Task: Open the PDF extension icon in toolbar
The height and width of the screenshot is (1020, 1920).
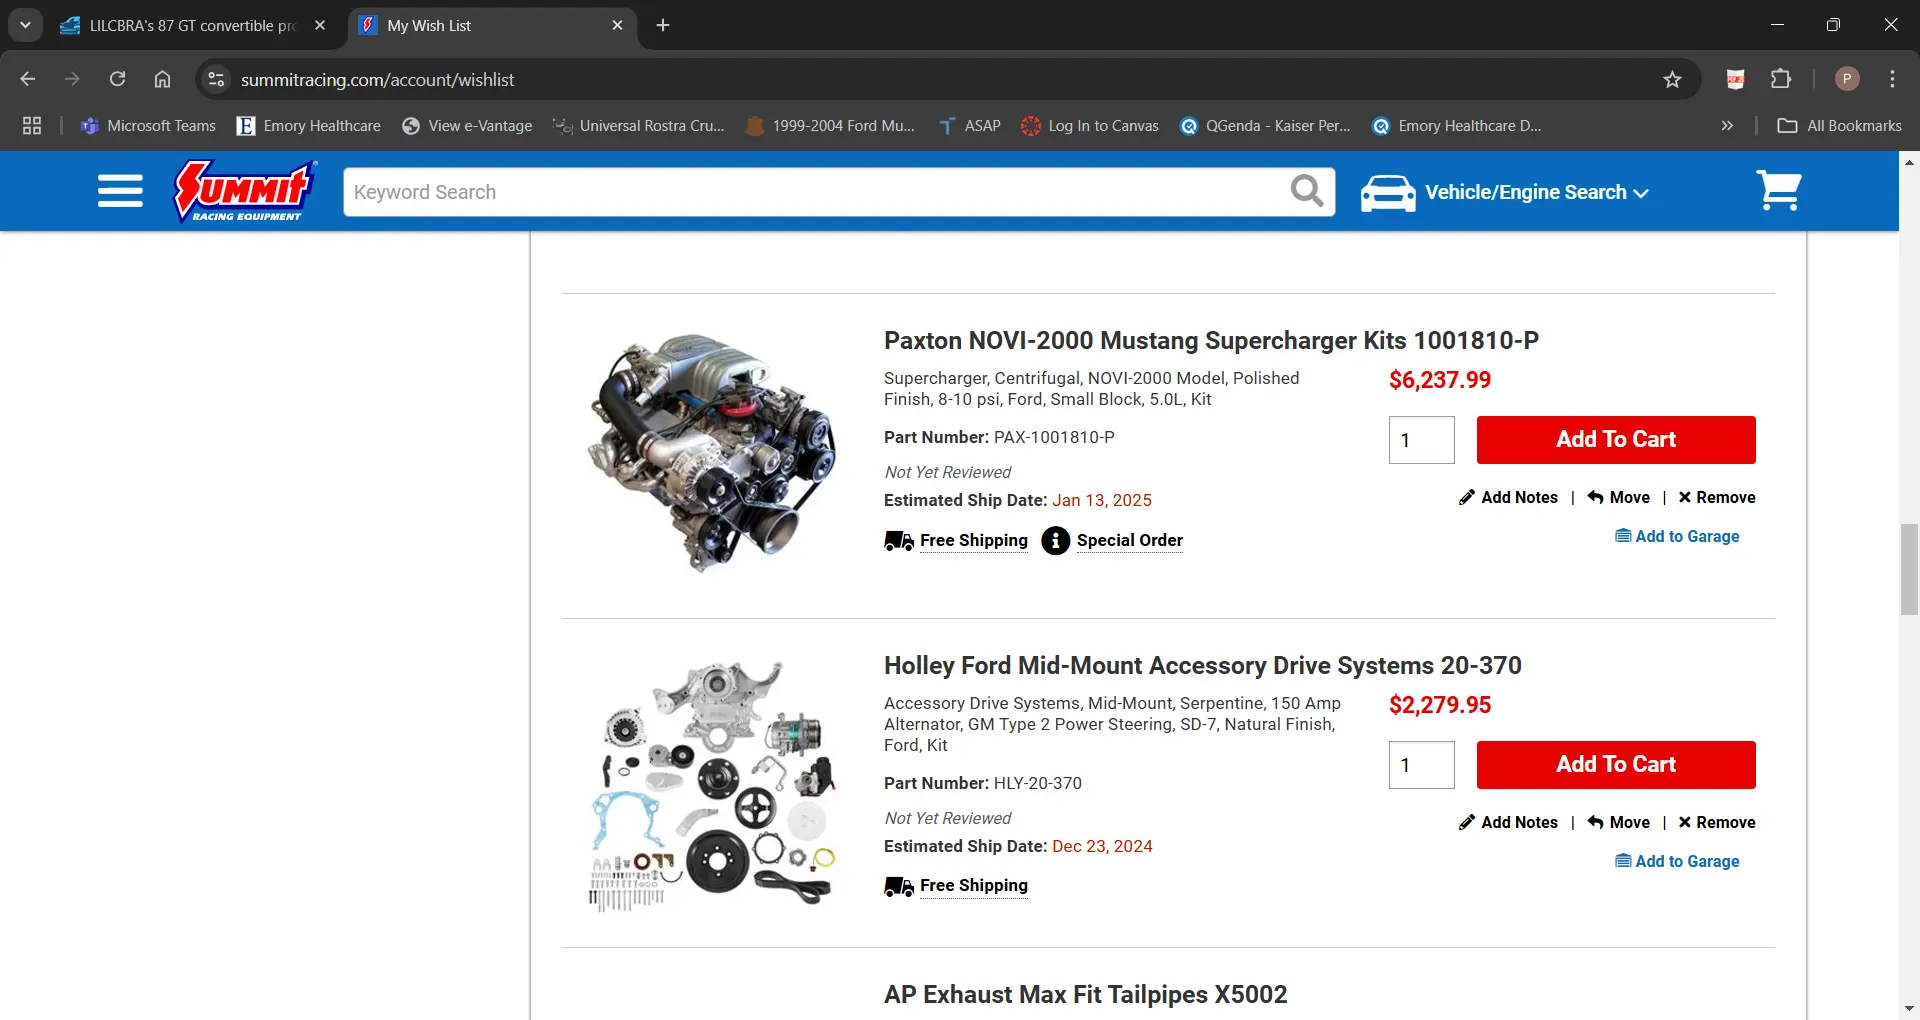Action: click(x=1735, y=79)
